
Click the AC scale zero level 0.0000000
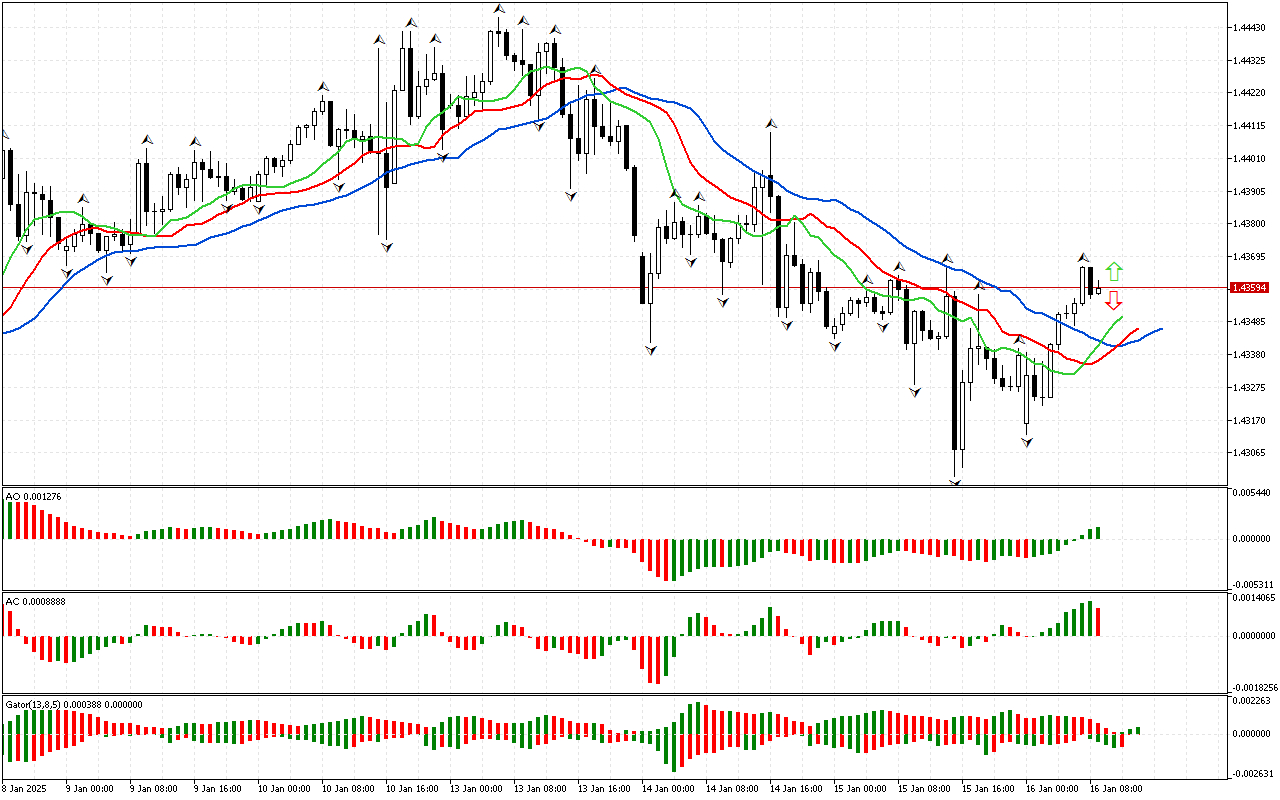pyautogui.click(x=1253, y=635)
